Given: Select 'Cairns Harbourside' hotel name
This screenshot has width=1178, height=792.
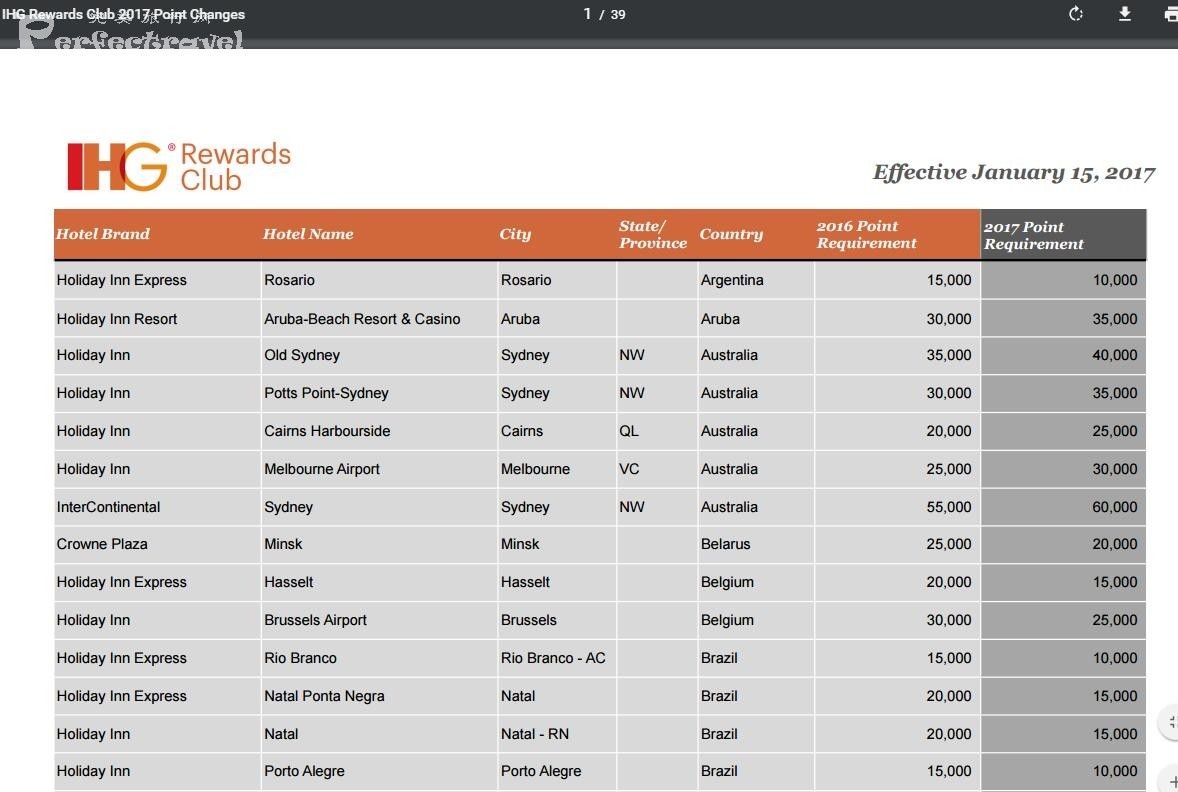Looking at the screenshot, I should [327, 431].
